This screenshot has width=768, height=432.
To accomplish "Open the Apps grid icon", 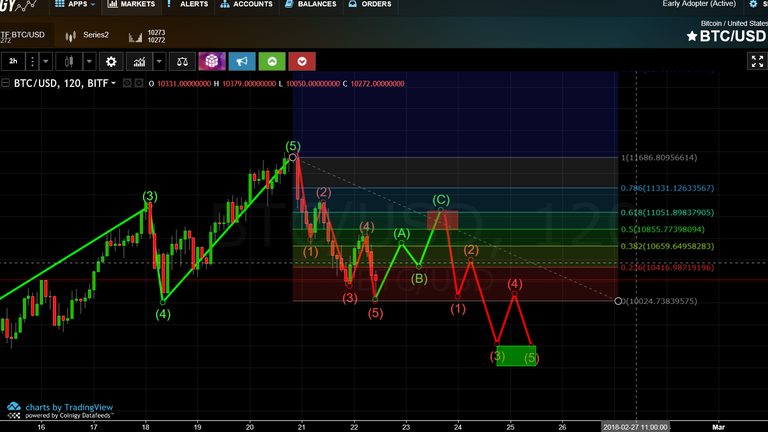I will pyautogui.click(x=60, y=4).
